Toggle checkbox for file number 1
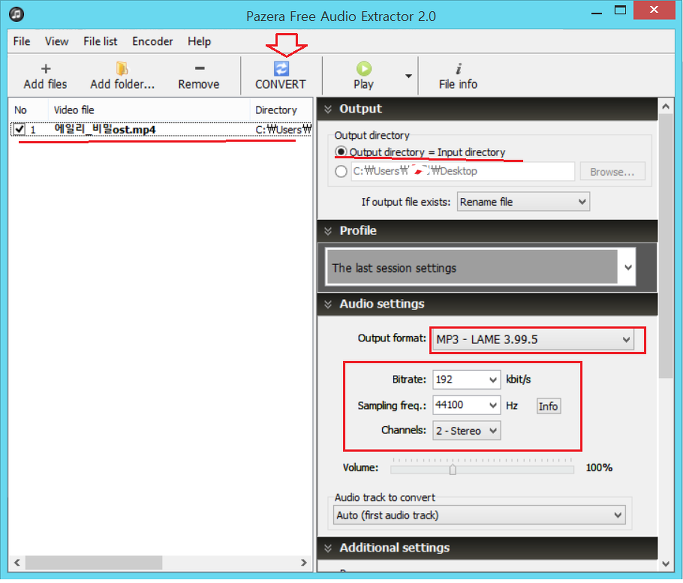 click(x=19, y=129)
